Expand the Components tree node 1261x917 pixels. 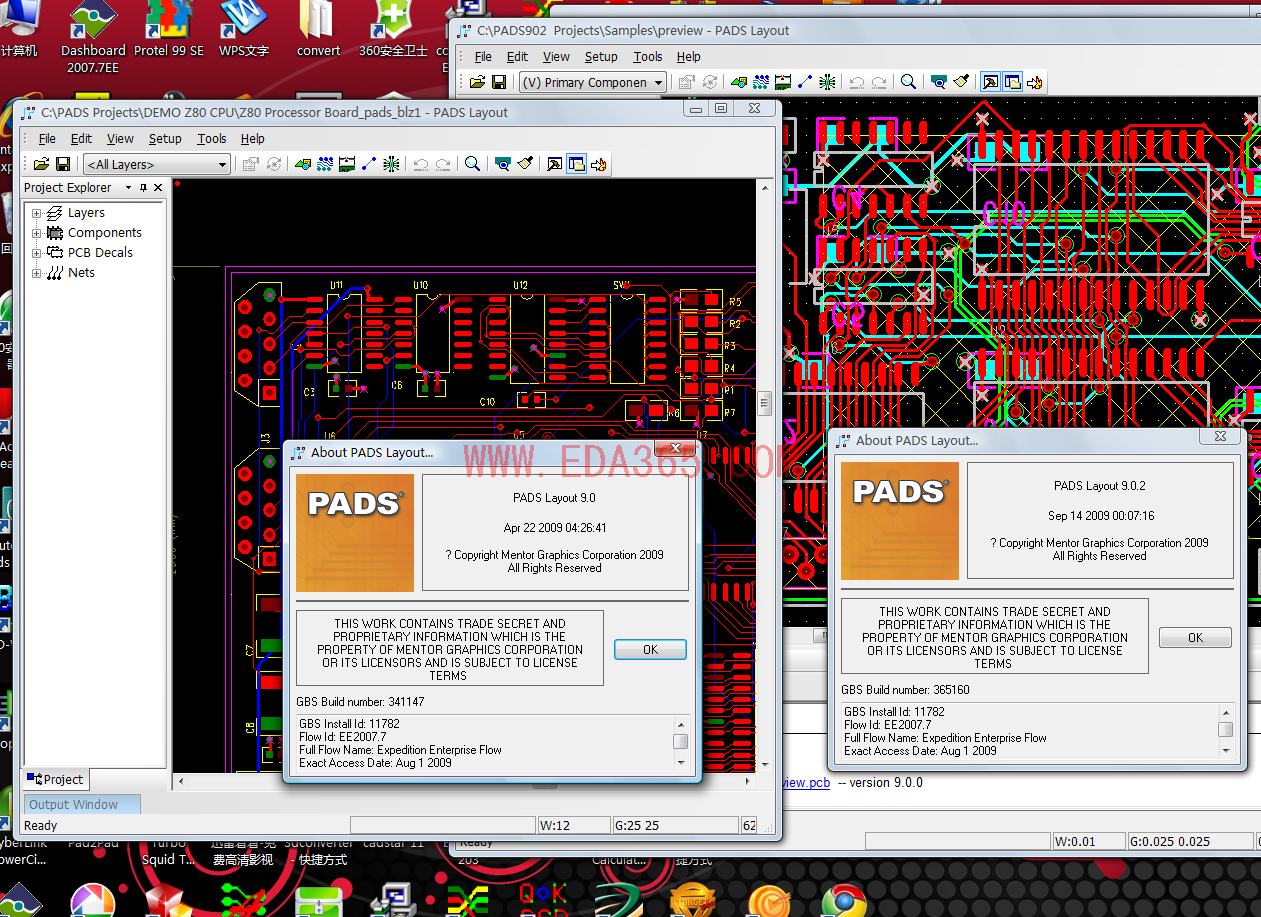[x=37, y=233]
